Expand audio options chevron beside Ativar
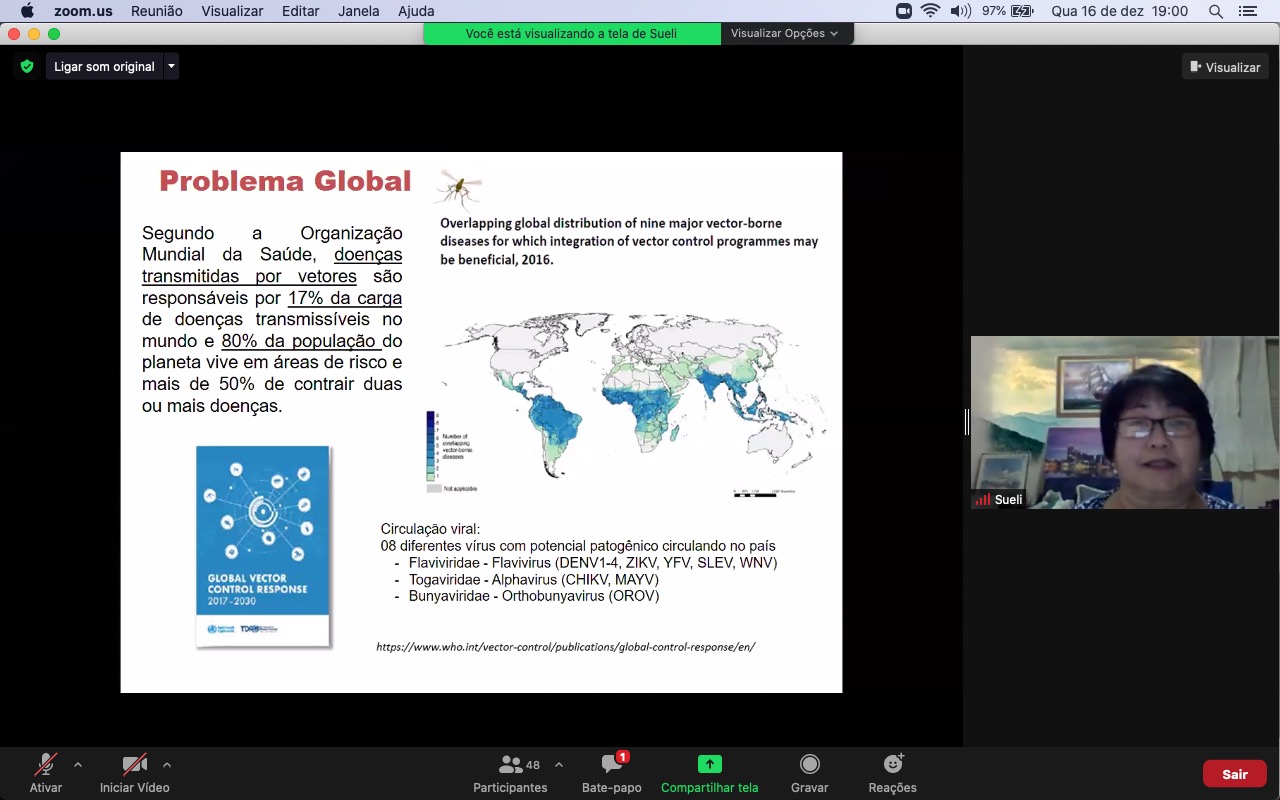 click(x=78, y=765)
